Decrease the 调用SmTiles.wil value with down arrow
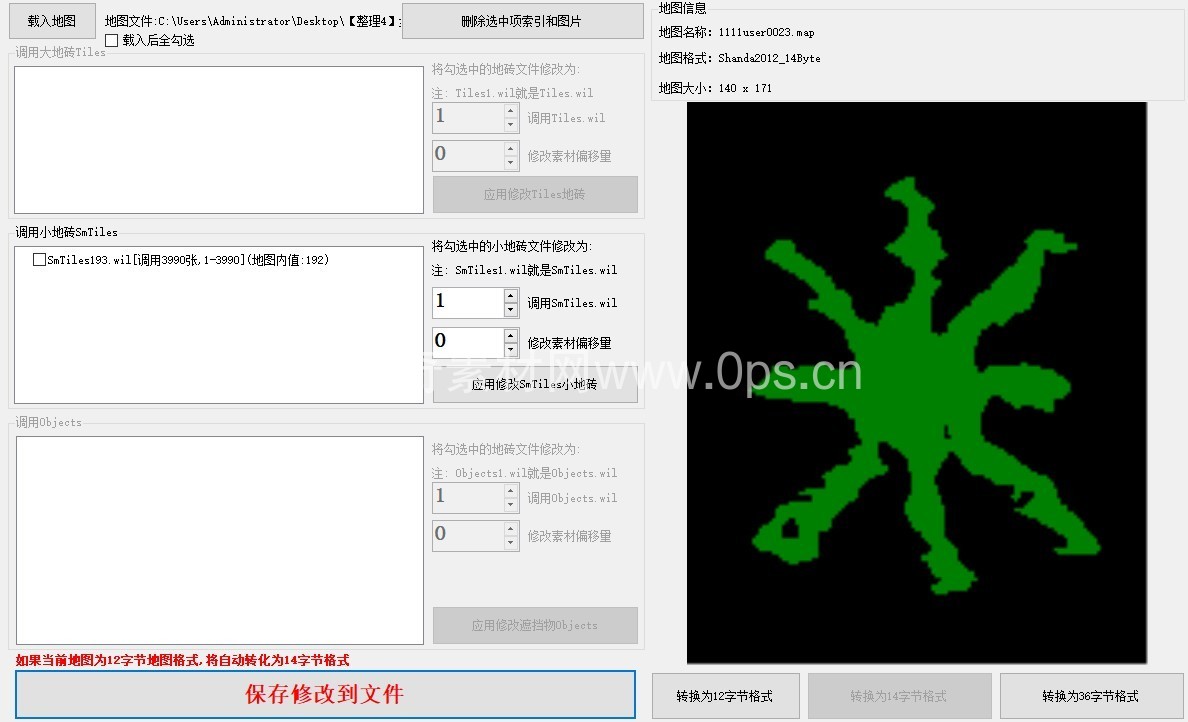Image resolution: width=1188 pixels, height=722 pixels. pyautogui.click(x=511, y=310)
